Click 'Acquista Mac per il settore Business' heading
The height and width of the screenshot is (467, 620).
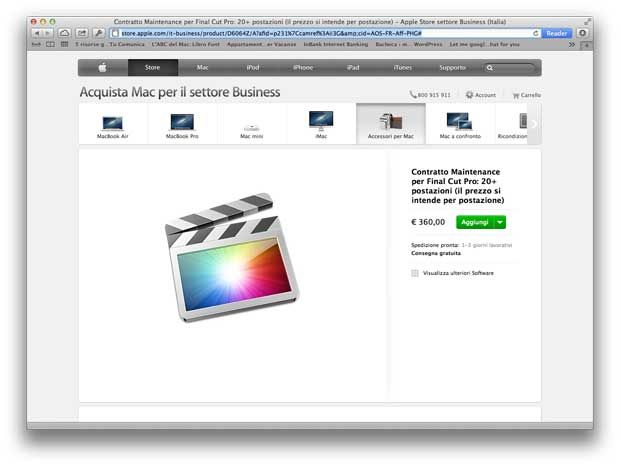coord(180,92)
